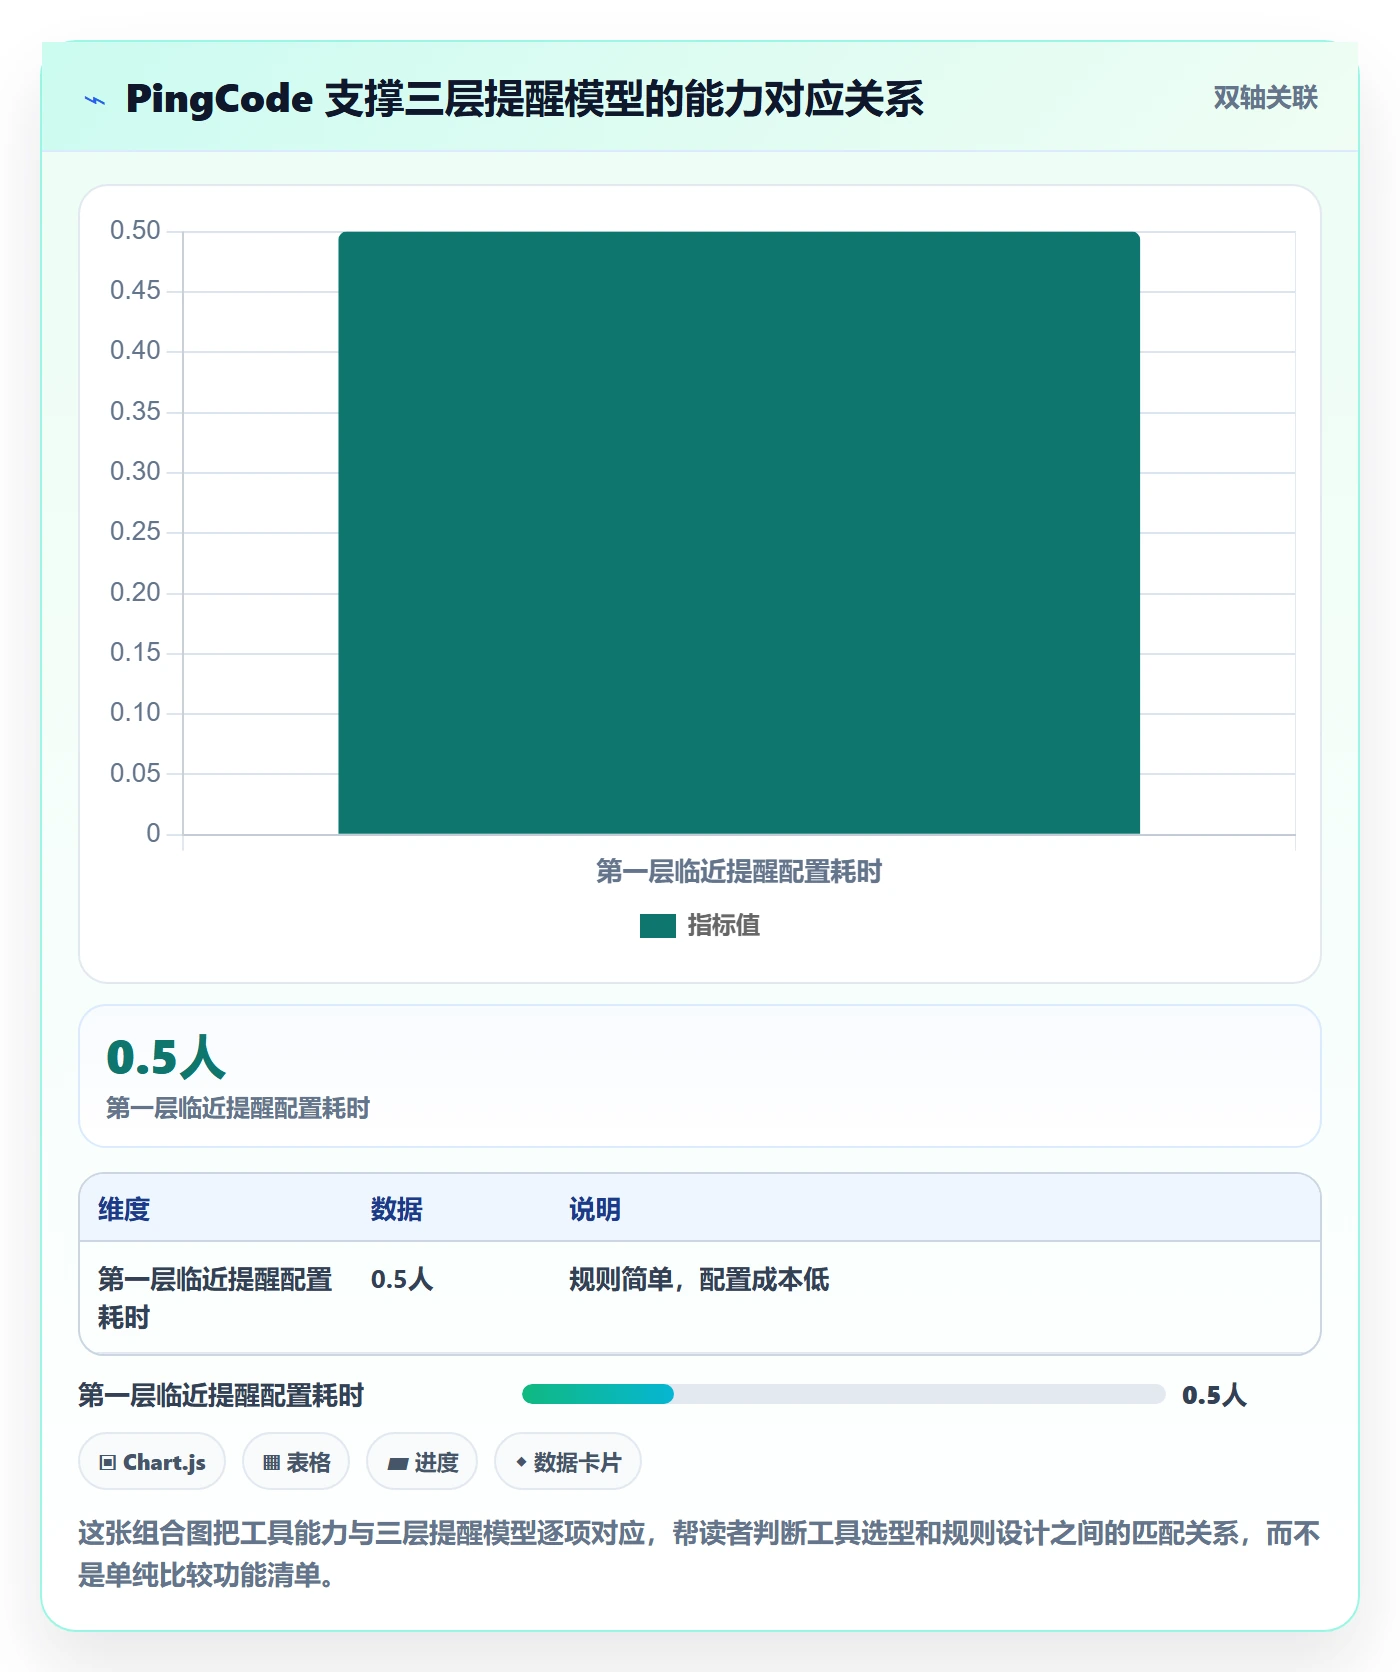This screenshot has height=1672, width=1400.
Task: Click the 0.50 y-axis tick label
Action: click(x=135, y=231)
